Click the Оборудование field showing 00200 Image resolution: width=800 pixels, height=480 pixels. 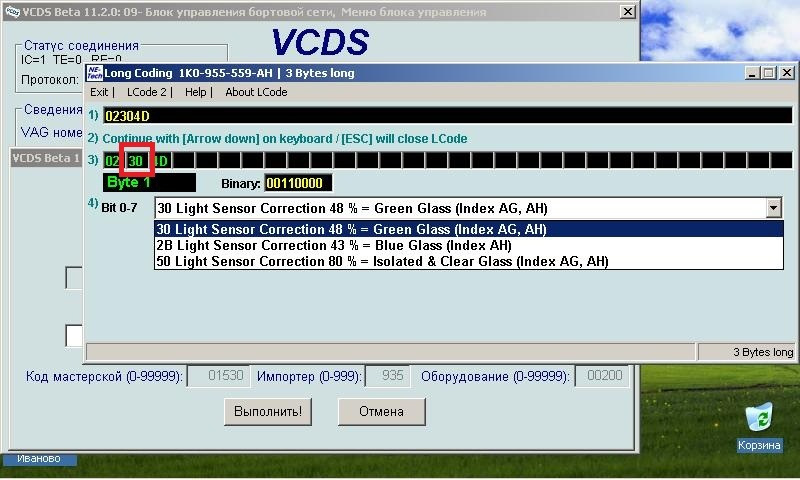click(x=602, y=376)
